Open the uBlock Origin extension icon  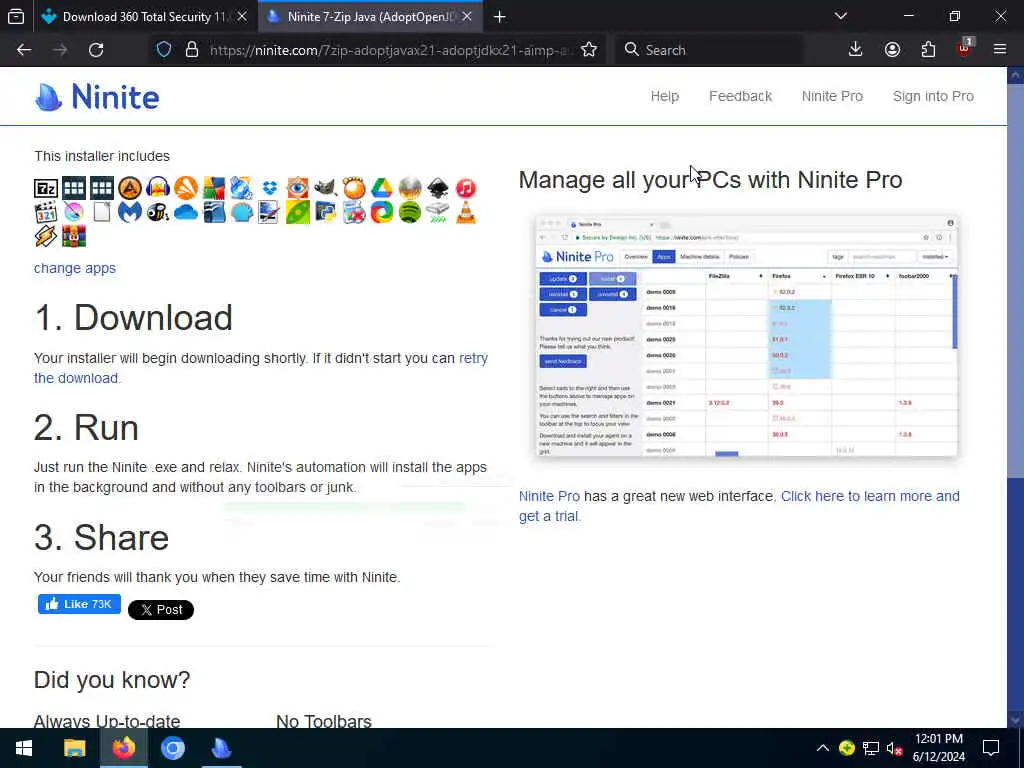tap(965, 48)
